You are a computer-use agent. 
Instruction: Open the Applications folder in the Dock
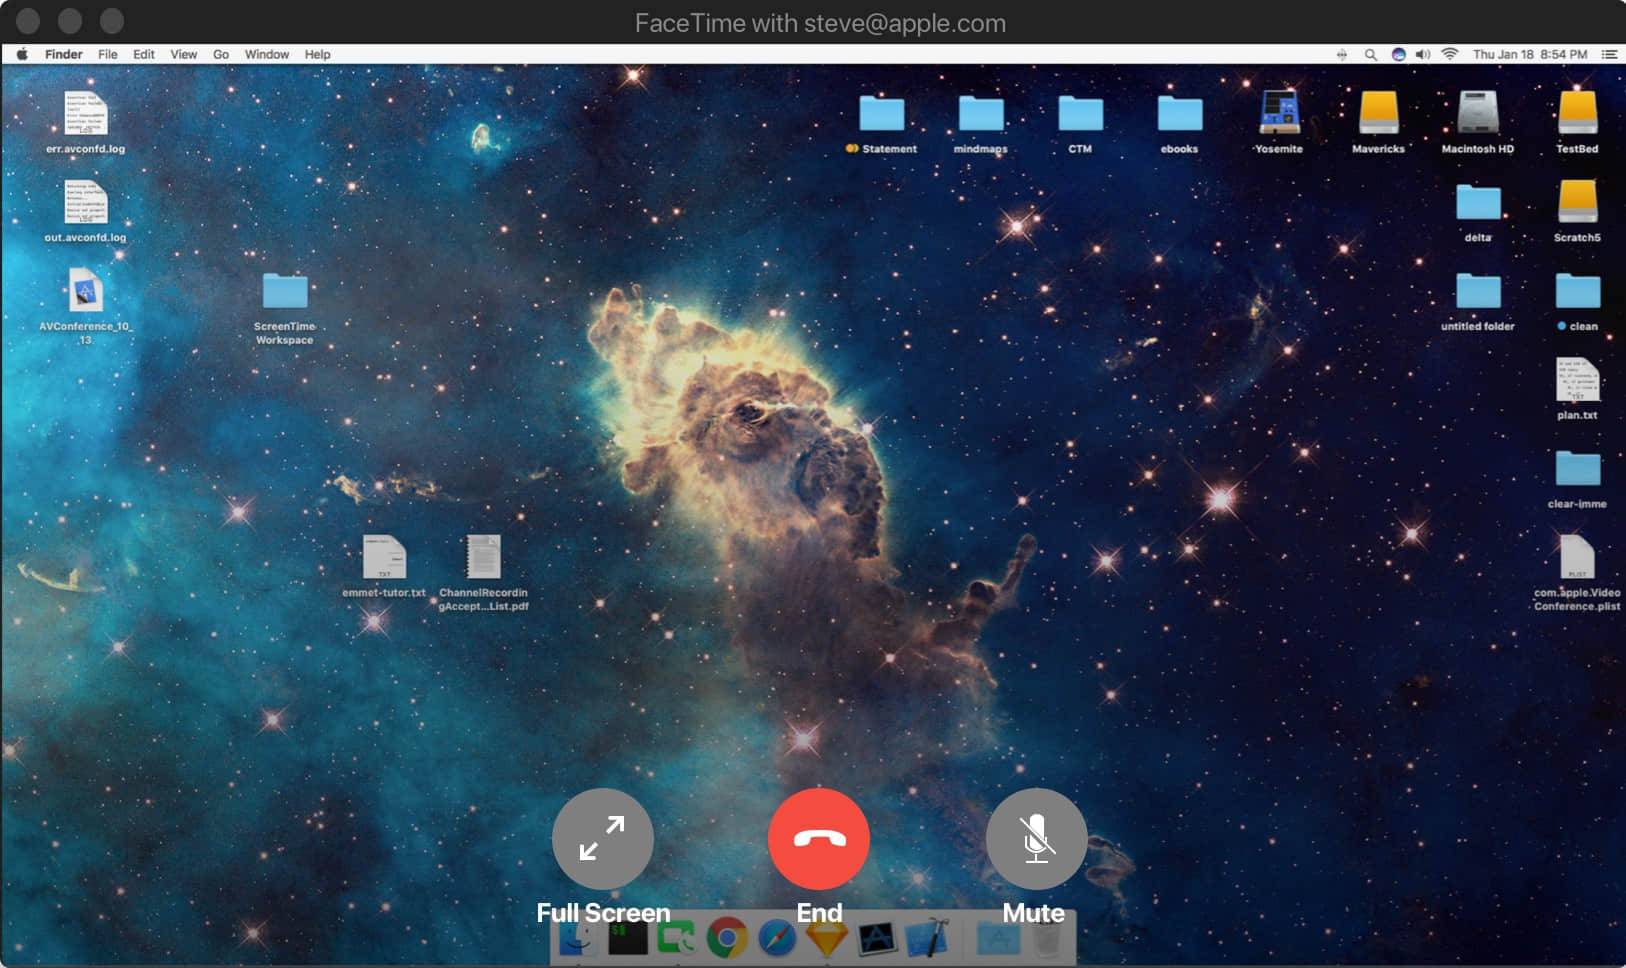click(x=998, y=938)
